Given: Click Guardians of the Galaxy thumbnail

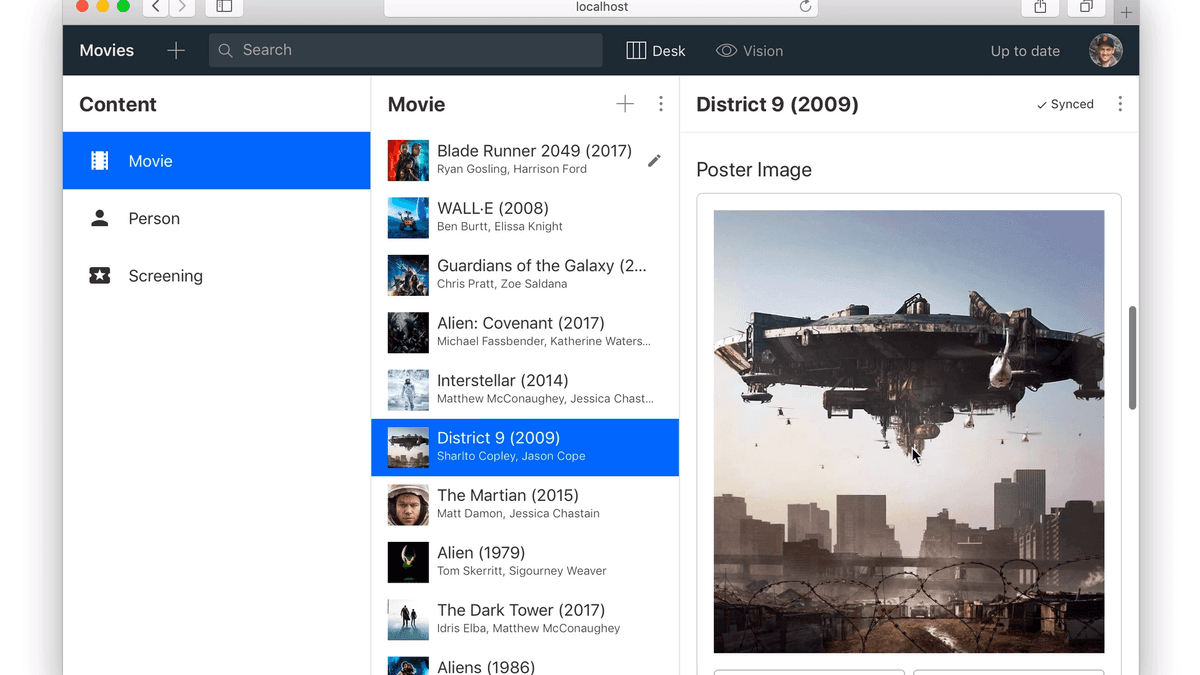Looking at the screenshot, I should pyautogui.click(x=408, y=275).
